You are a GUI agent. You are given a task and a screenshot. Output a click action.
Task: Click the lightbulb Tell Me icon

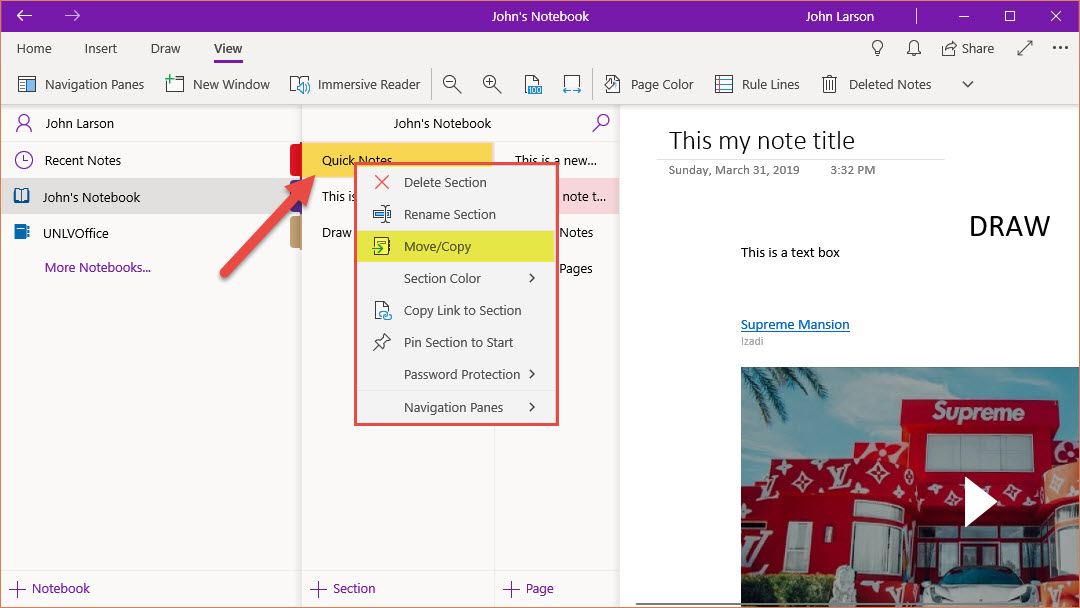click(x=878, y=48)
